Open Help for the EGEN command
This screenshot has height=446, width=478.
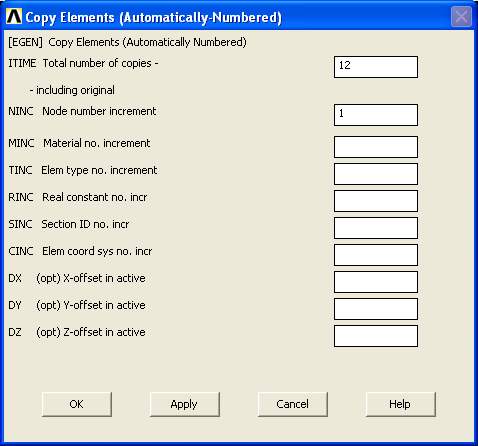401,404
